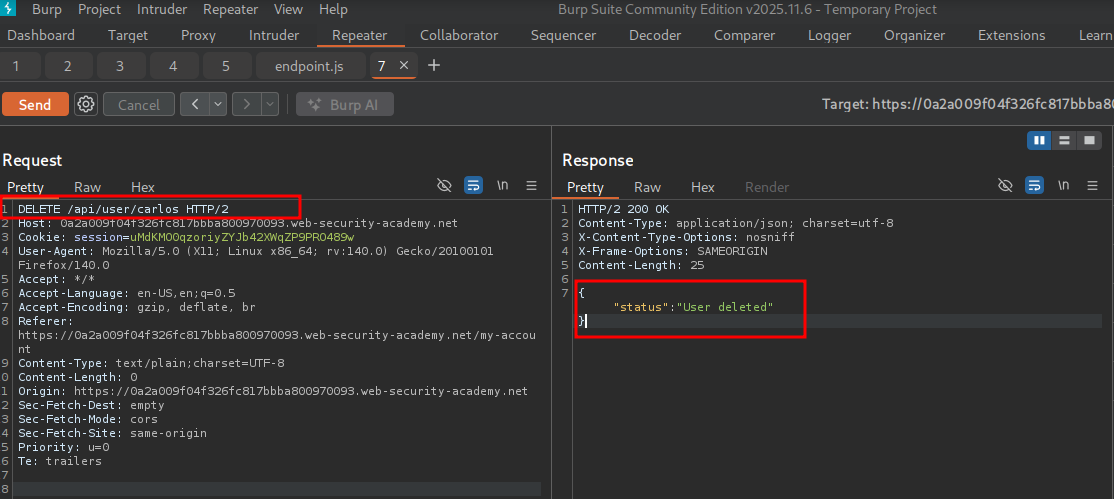The height and width of the screenshot is (499, 1114).
Task: Click the Content-Length: 0 header line
Action: click(78, 377)
